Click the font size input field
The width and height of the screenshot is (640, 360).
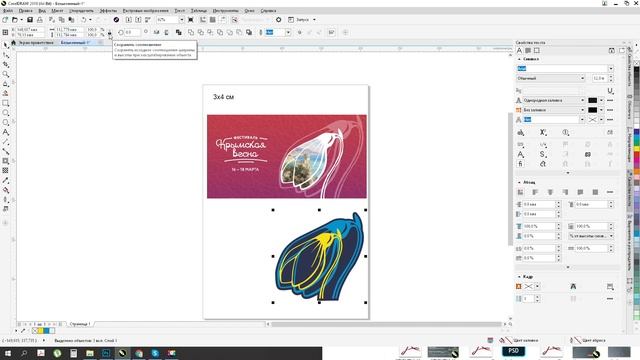tap(600, 78)
